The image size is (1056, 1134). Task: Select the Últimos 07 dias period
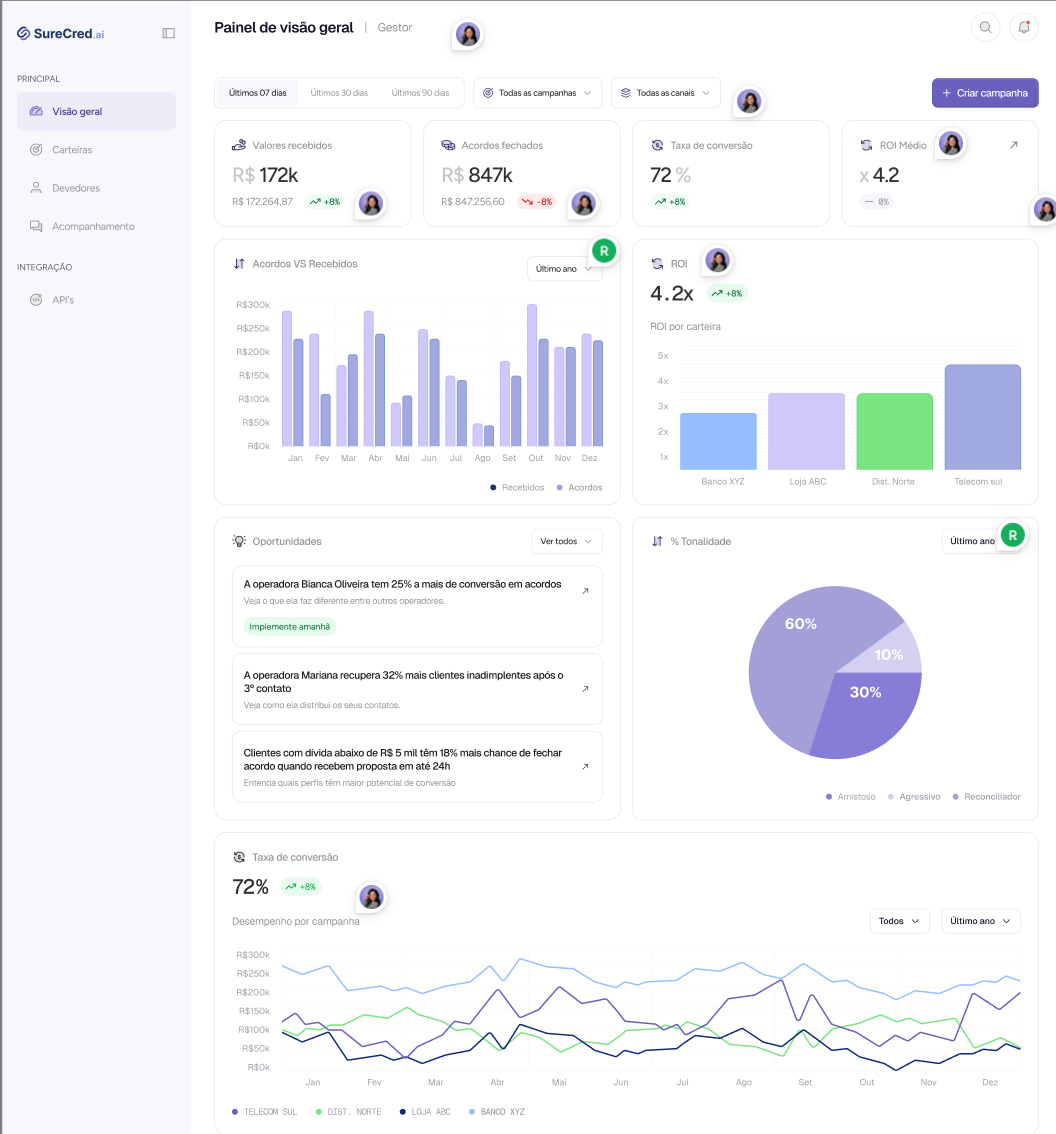(257, 93)
